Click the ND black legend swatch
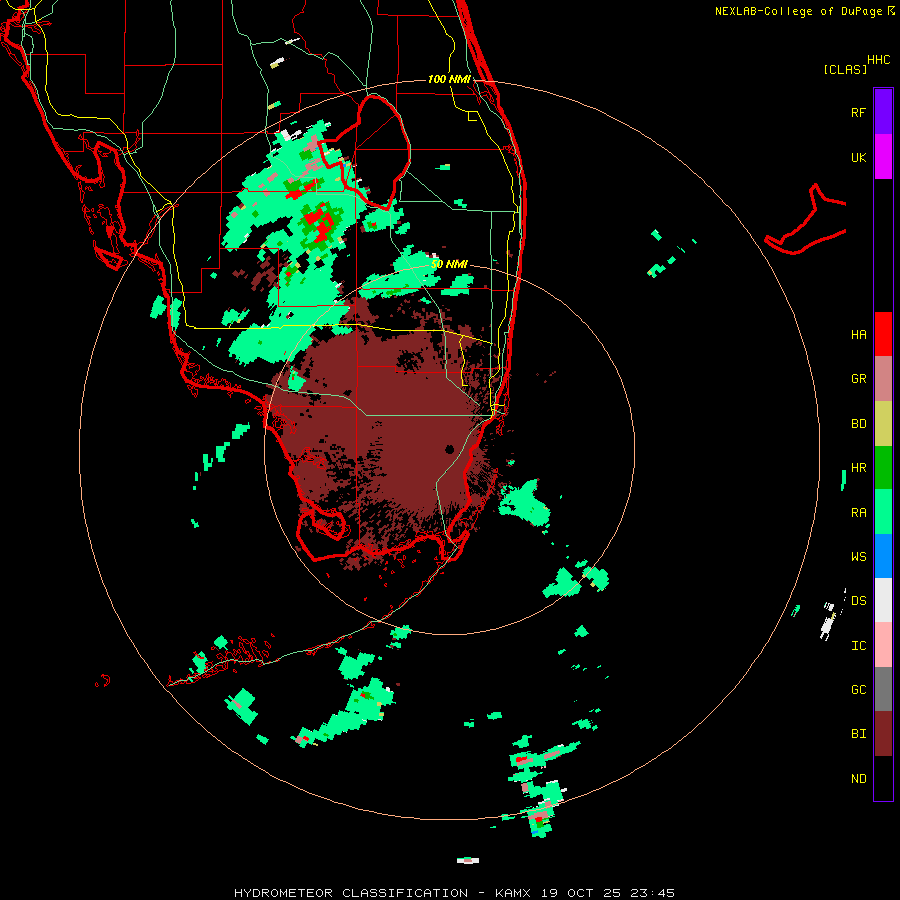The height and width of the screenshot is (900, 900). pyautogui.click(x=883, y=778)
